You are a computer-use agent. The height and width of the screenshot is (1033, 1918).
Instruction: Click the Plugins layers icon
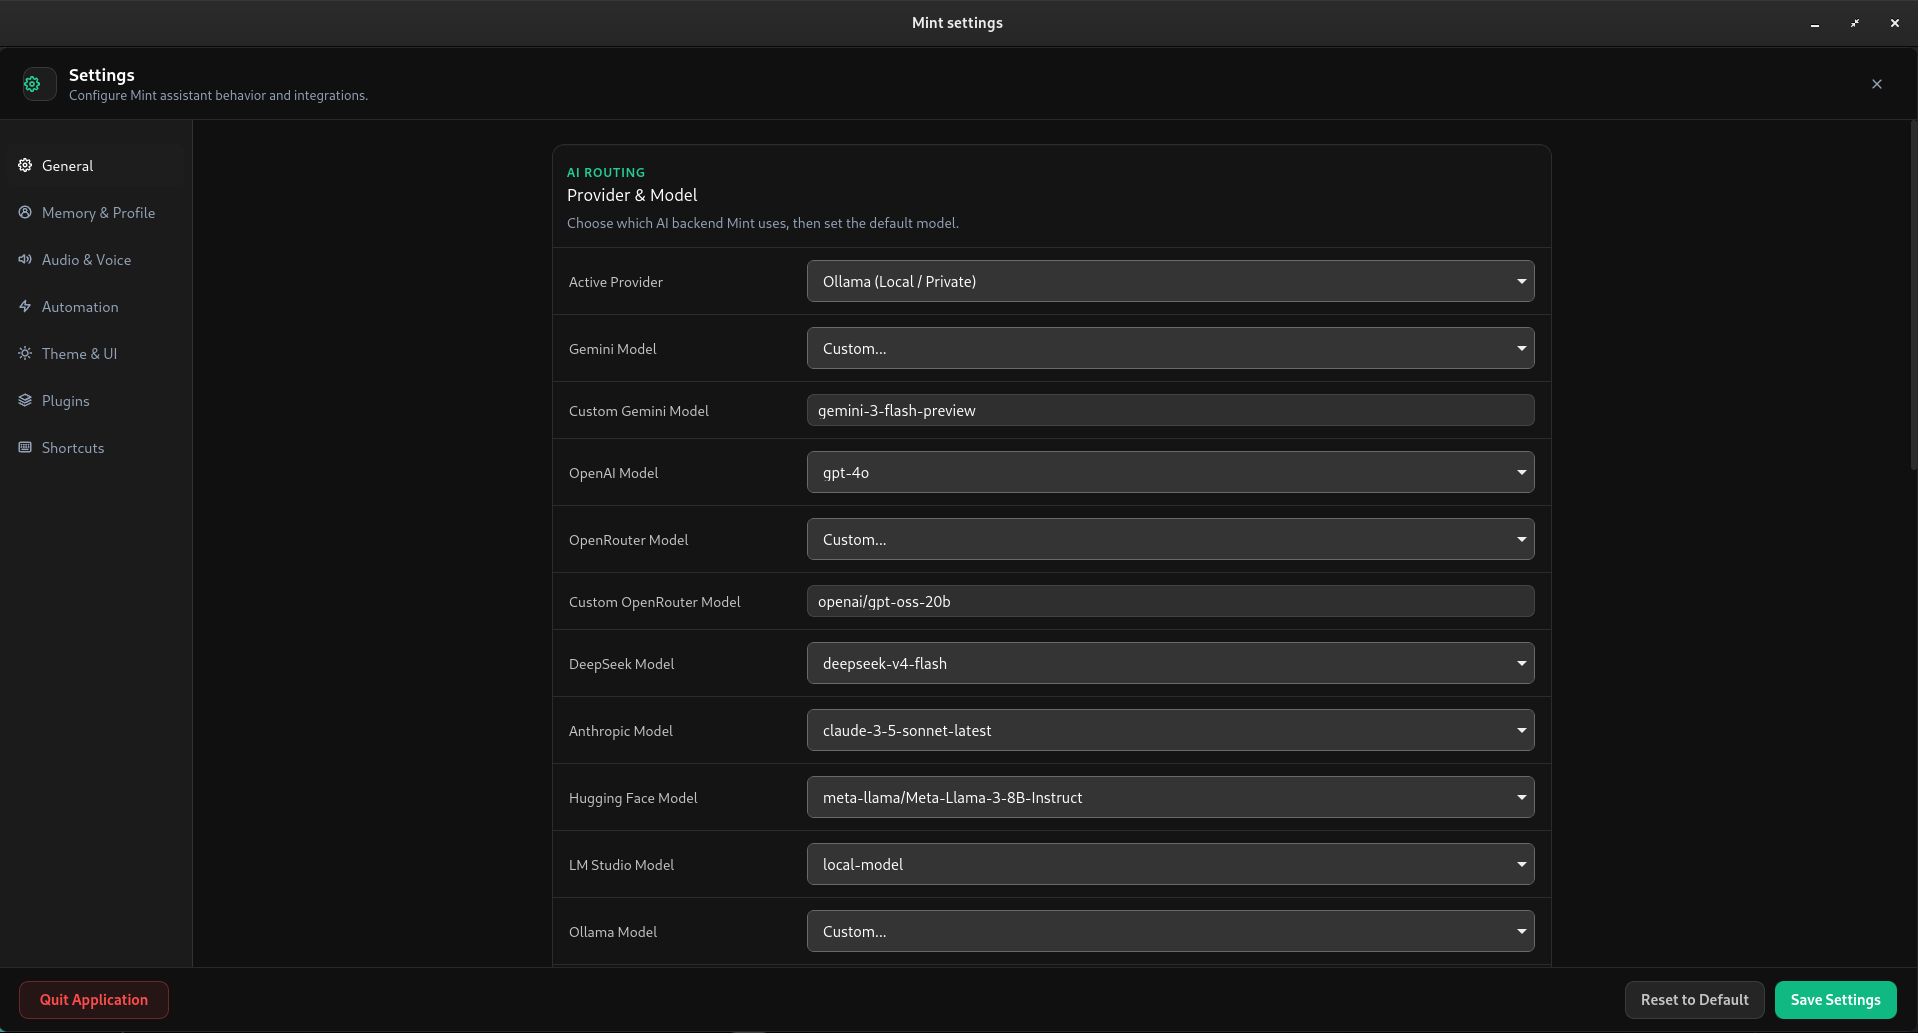(25, 400)
